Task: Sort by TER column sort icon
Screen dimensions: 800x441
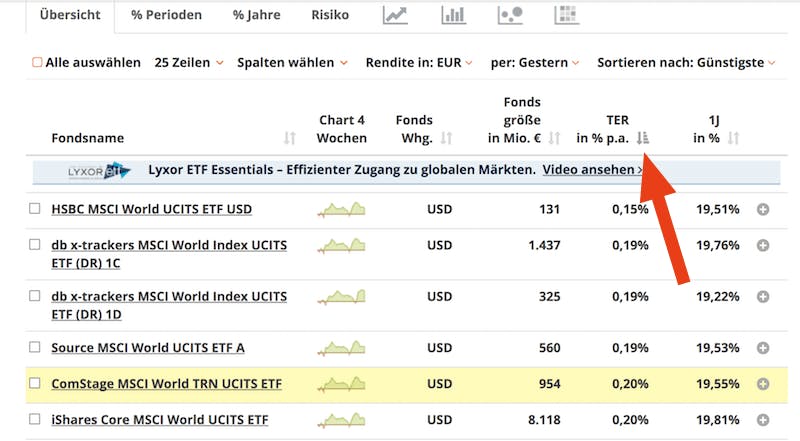Action: 643,138
